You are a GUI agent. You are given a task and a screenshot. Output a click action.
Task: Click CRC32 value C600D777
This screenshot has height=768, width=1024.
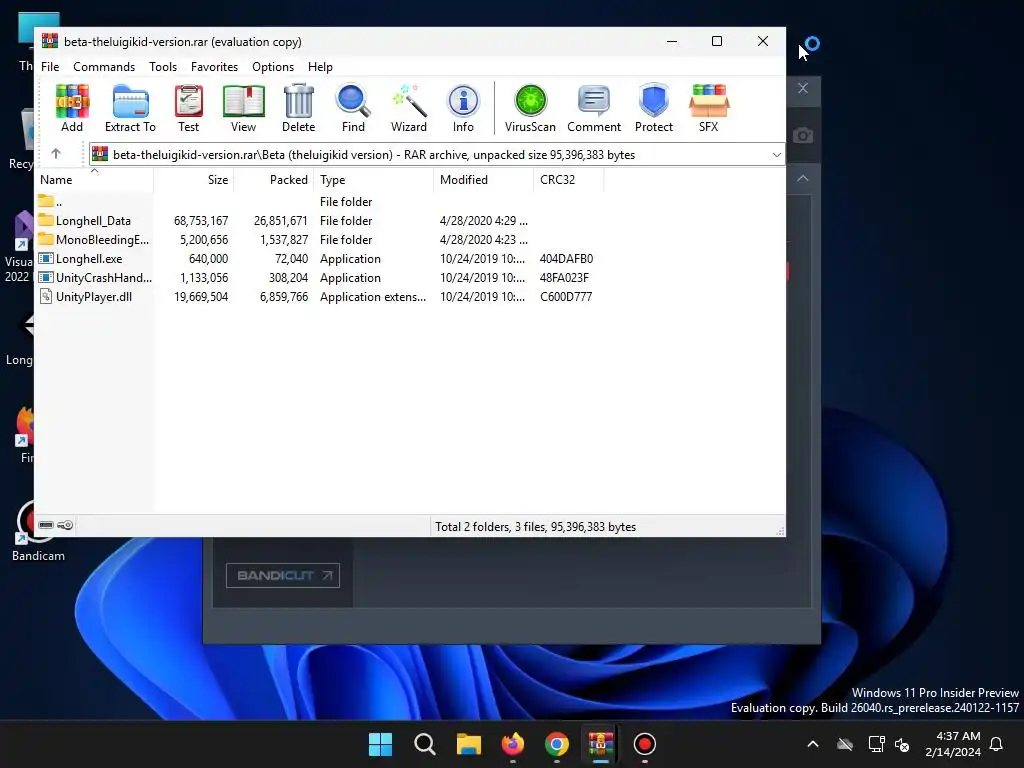pyautogui.click(x=566, y=296)
